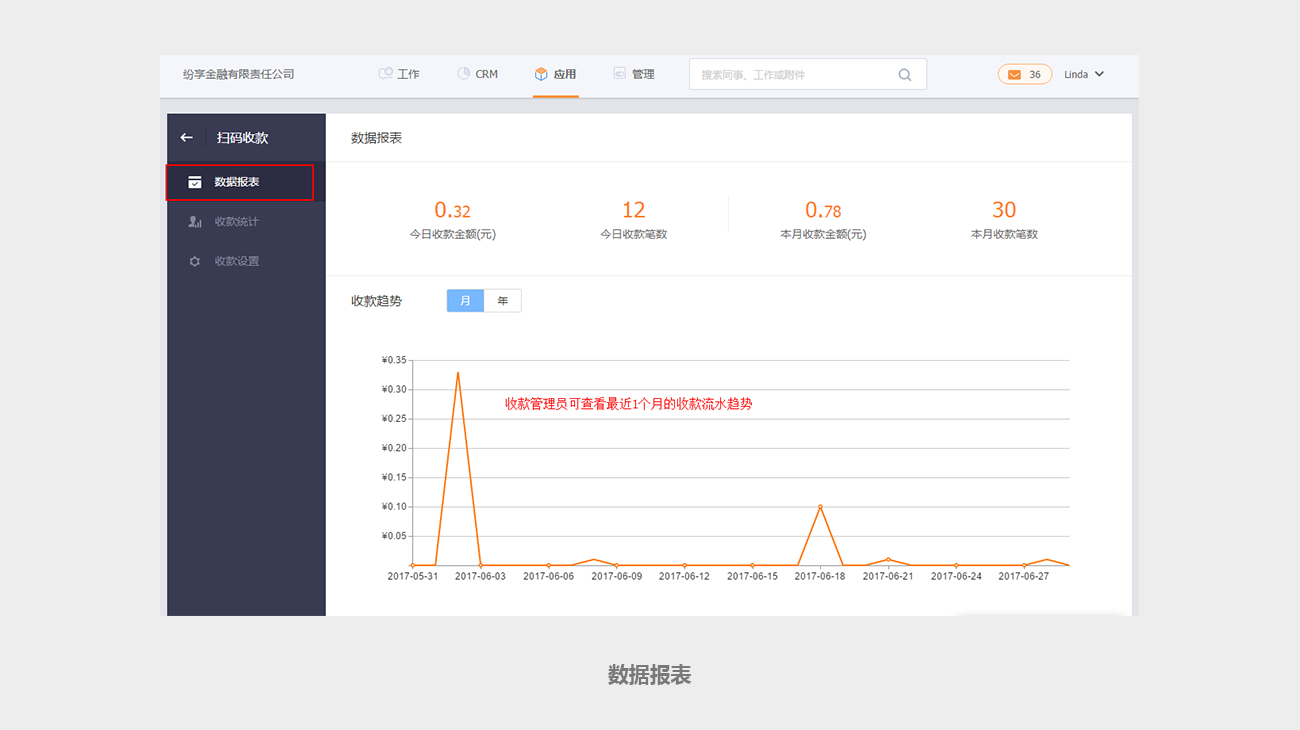Image resolution: width=1300 pixels, height=730 pixels.
Task: Click the x-axis label 2017-06-27
Action: 1024,577
